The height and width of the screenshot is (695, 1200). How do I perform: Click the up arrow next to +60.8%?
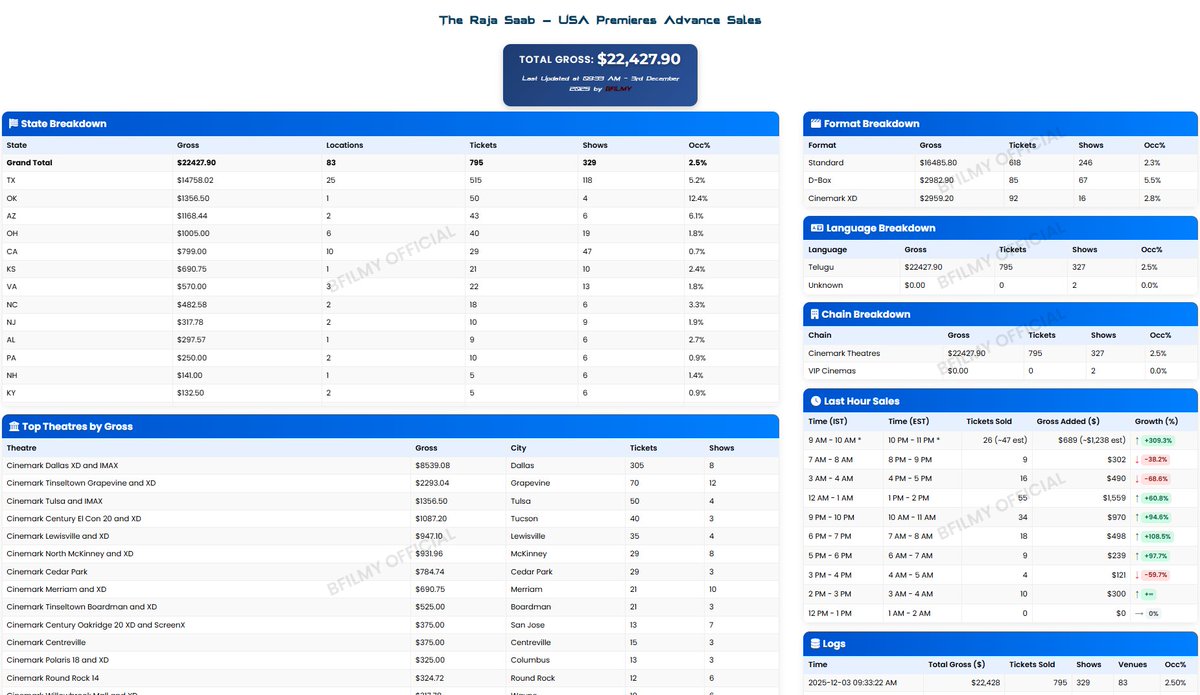point(1138,498)
